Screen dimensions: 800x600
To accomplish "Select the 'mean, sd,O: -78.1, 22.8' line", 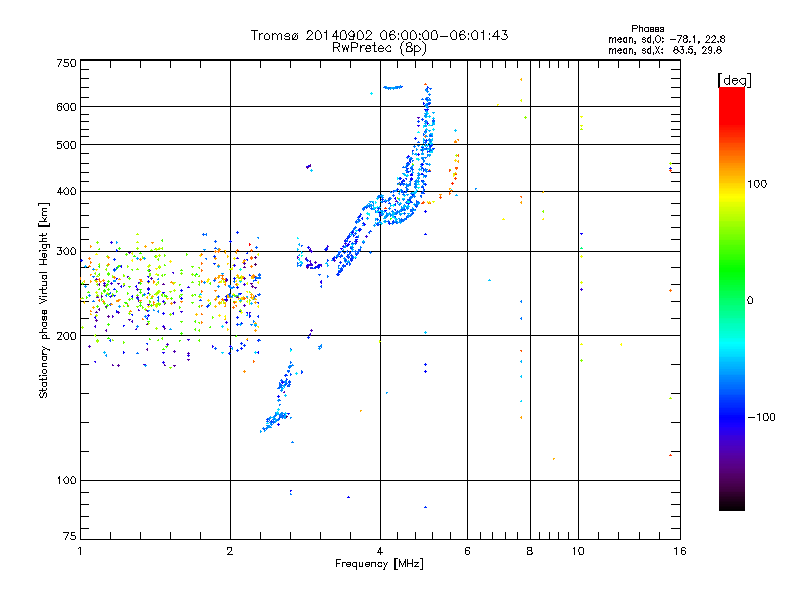I will point(666,39).
